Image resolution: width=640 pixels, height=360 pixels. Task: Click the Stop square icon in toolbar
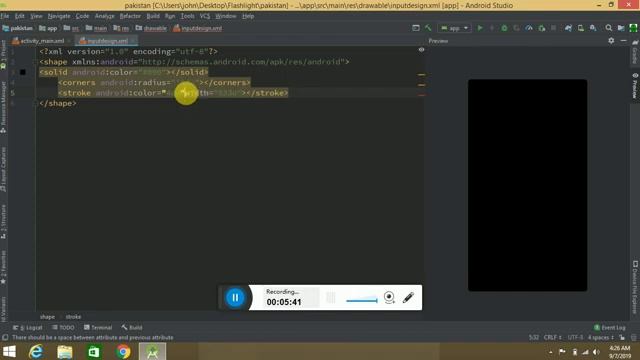(x=553, y=28)
